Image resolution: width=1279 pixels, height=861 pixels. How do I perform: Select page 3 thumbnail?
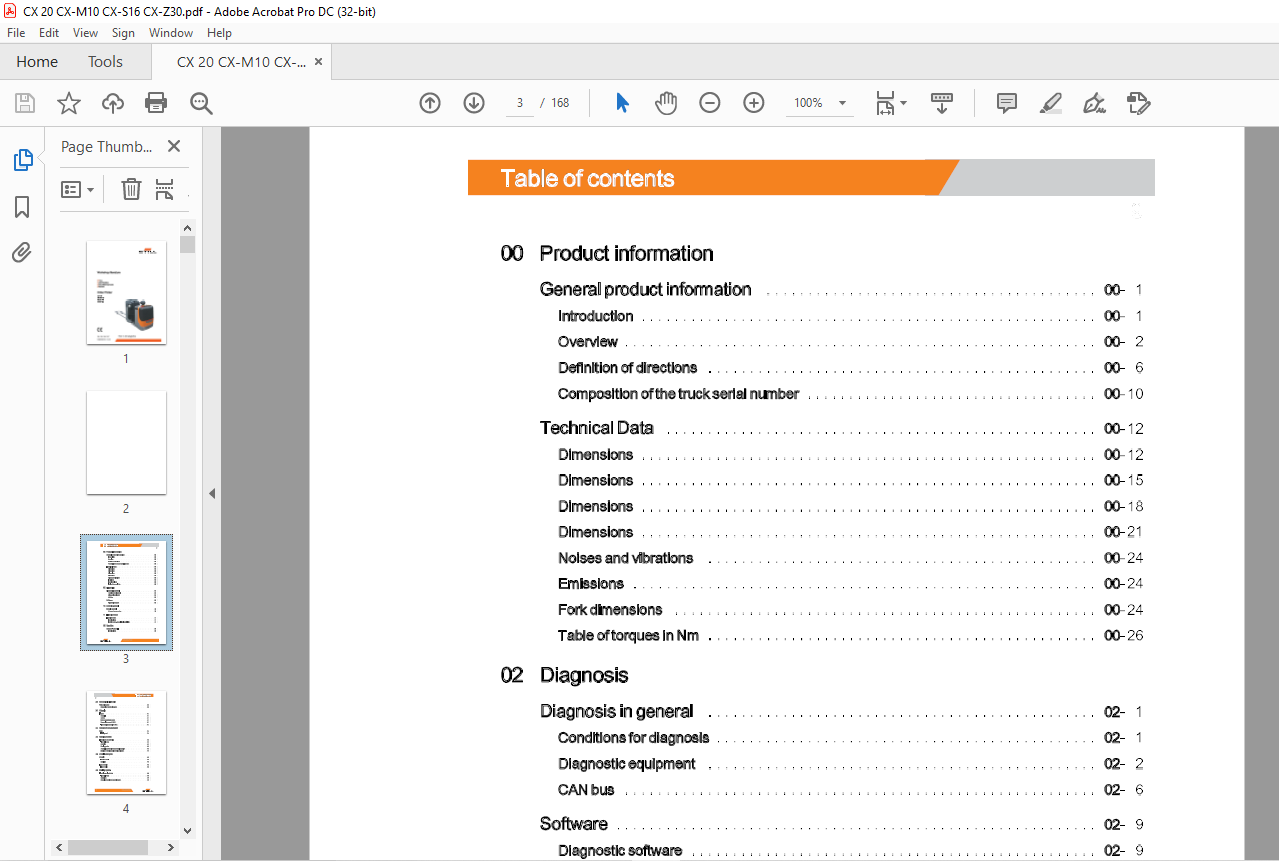click(x=126, y=592)
